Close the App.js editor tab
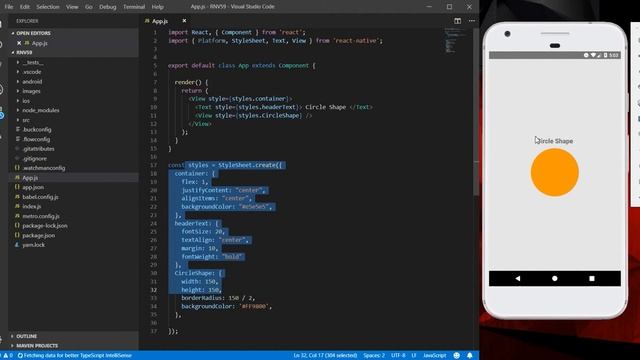The width and height of the screenshot is (640, 360). coord(184,21)
